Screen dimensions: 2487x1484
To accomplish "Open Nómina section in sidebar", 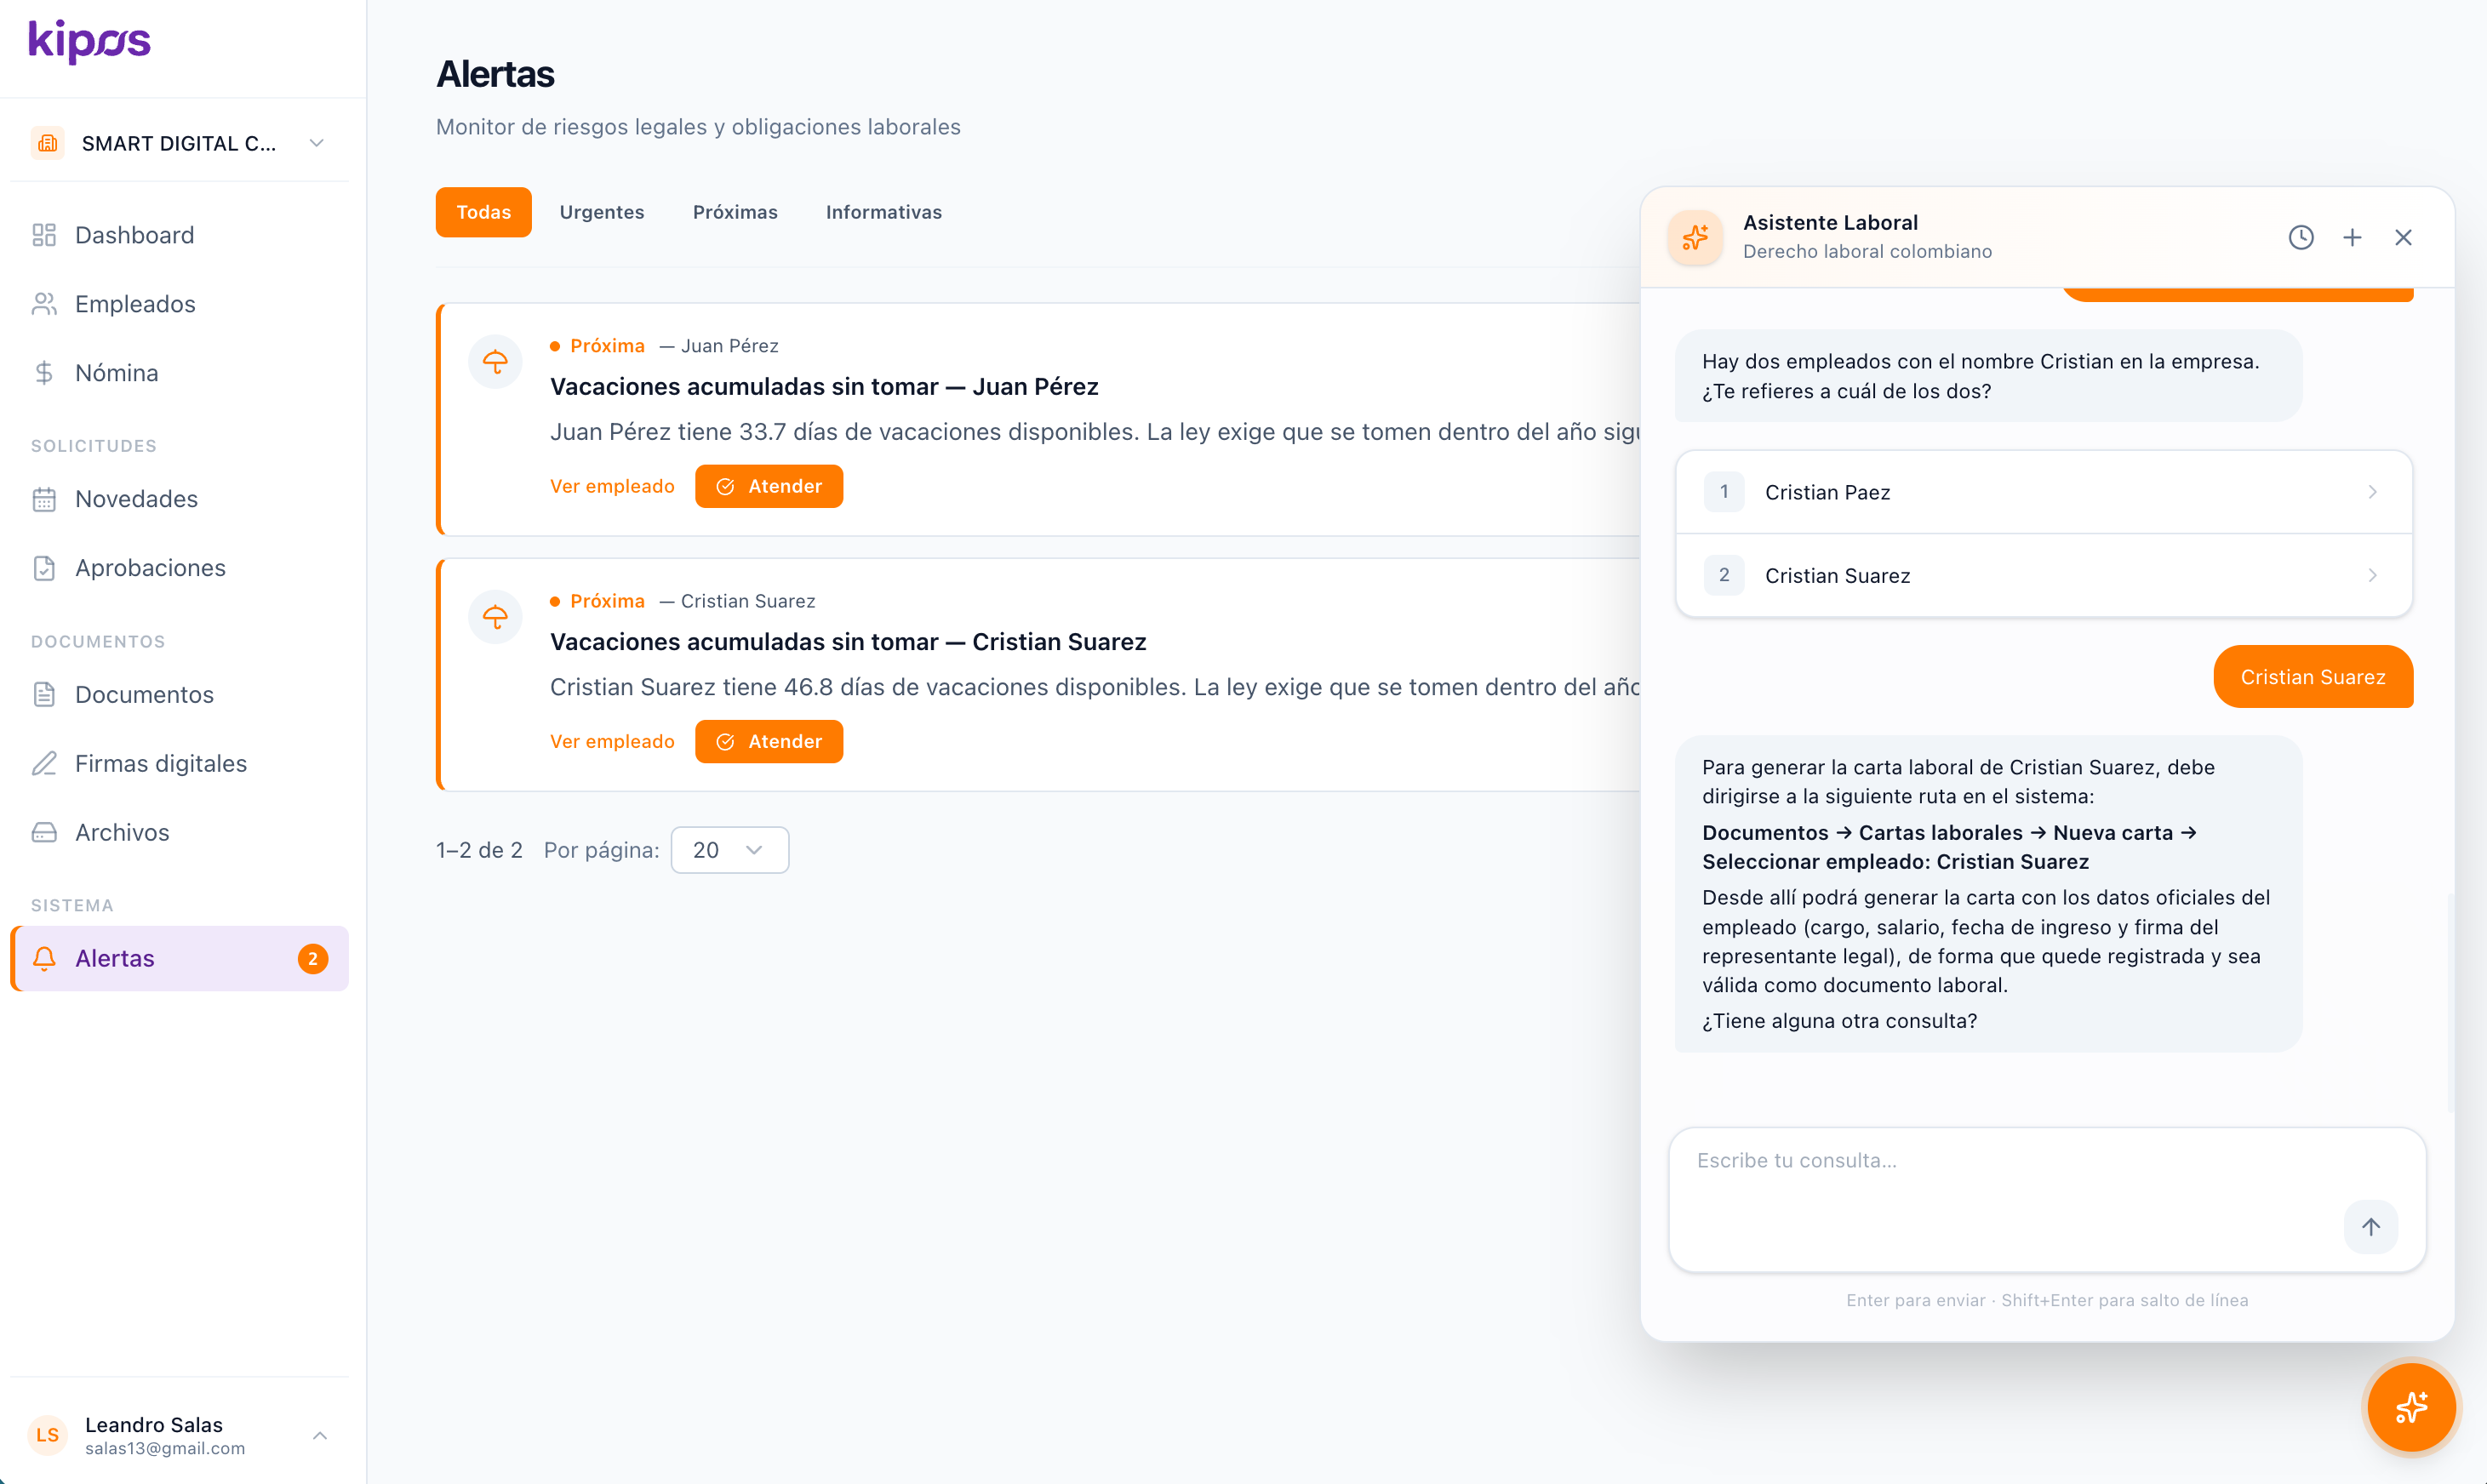I will point(116,373).
